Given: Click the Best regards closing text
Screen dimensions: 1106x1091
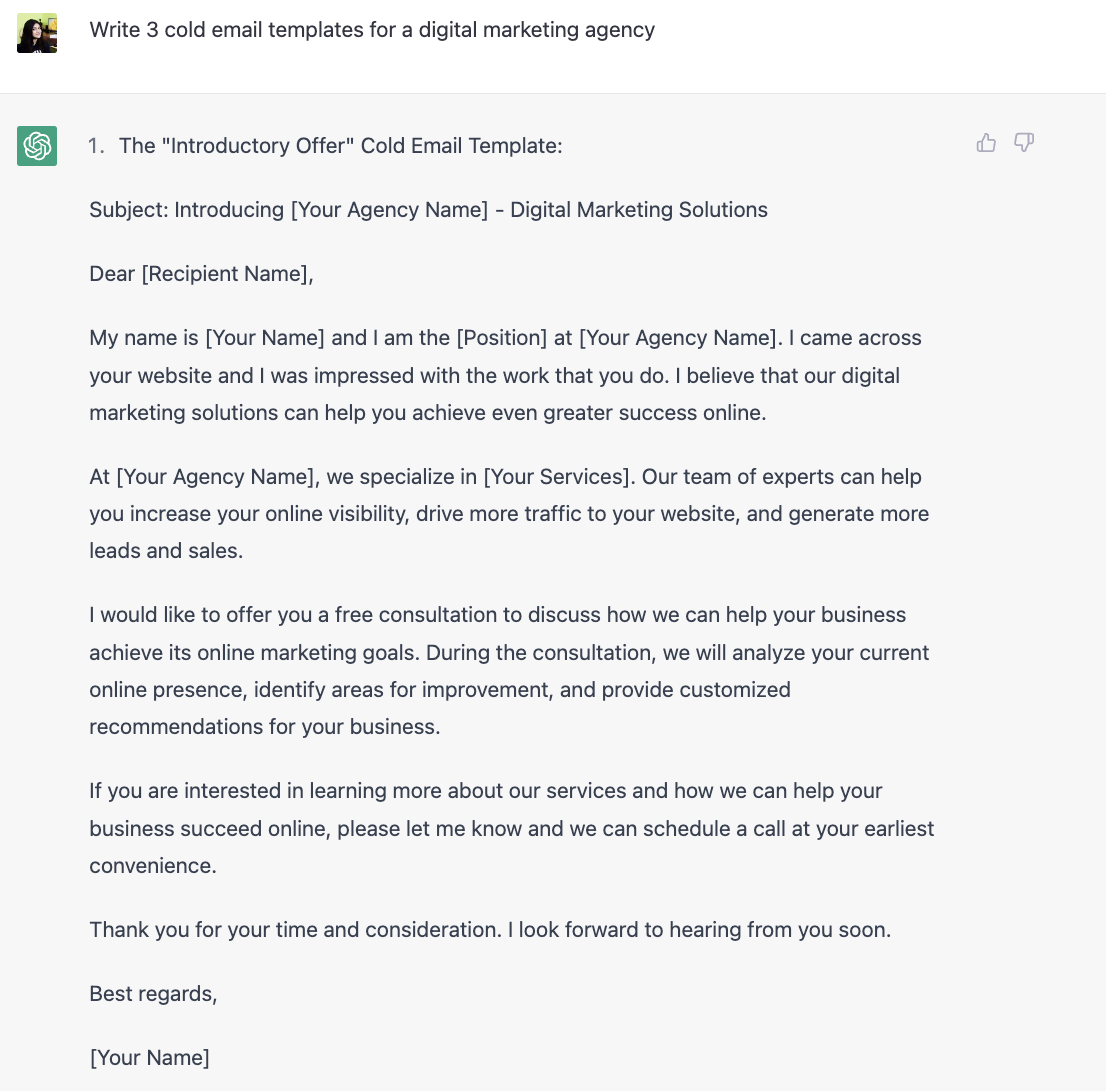Looking at the screenshot, I should 152,993.
